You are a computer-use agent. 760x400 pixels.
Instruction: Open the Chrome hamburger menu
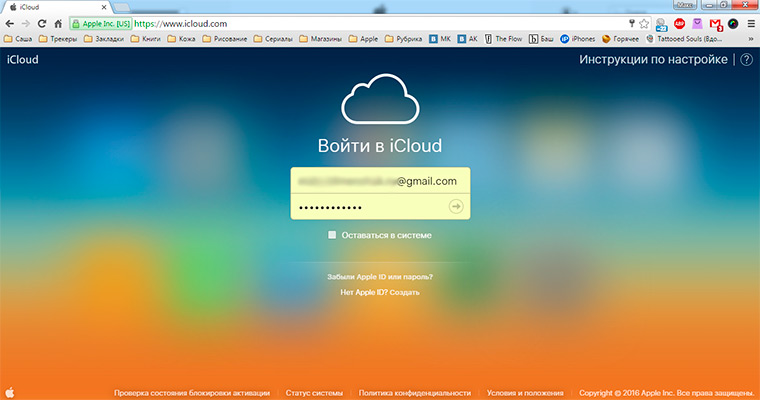pos(751,24)
